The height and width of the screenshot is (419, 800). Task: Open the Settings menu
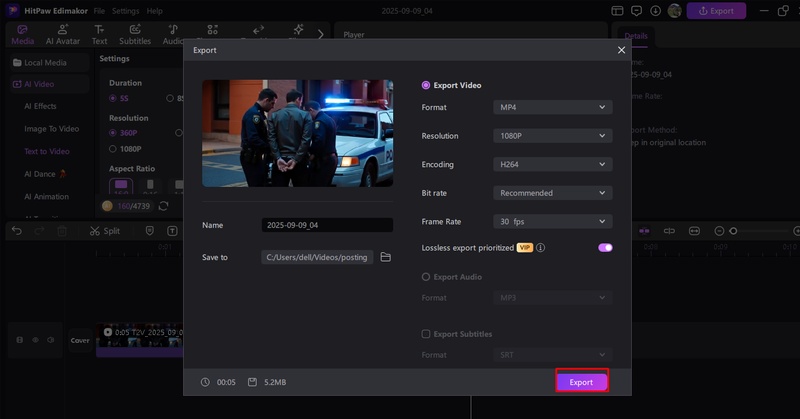(x=126, y=11)
